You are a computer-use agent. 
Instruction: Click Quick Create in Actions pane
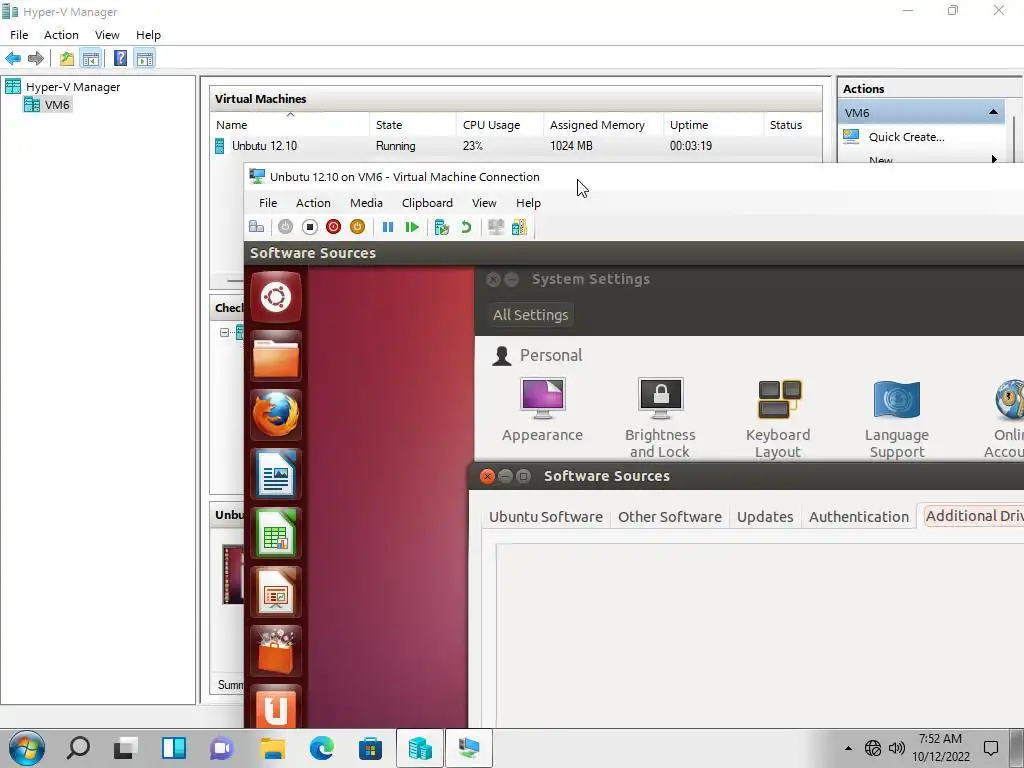point(906,136)
